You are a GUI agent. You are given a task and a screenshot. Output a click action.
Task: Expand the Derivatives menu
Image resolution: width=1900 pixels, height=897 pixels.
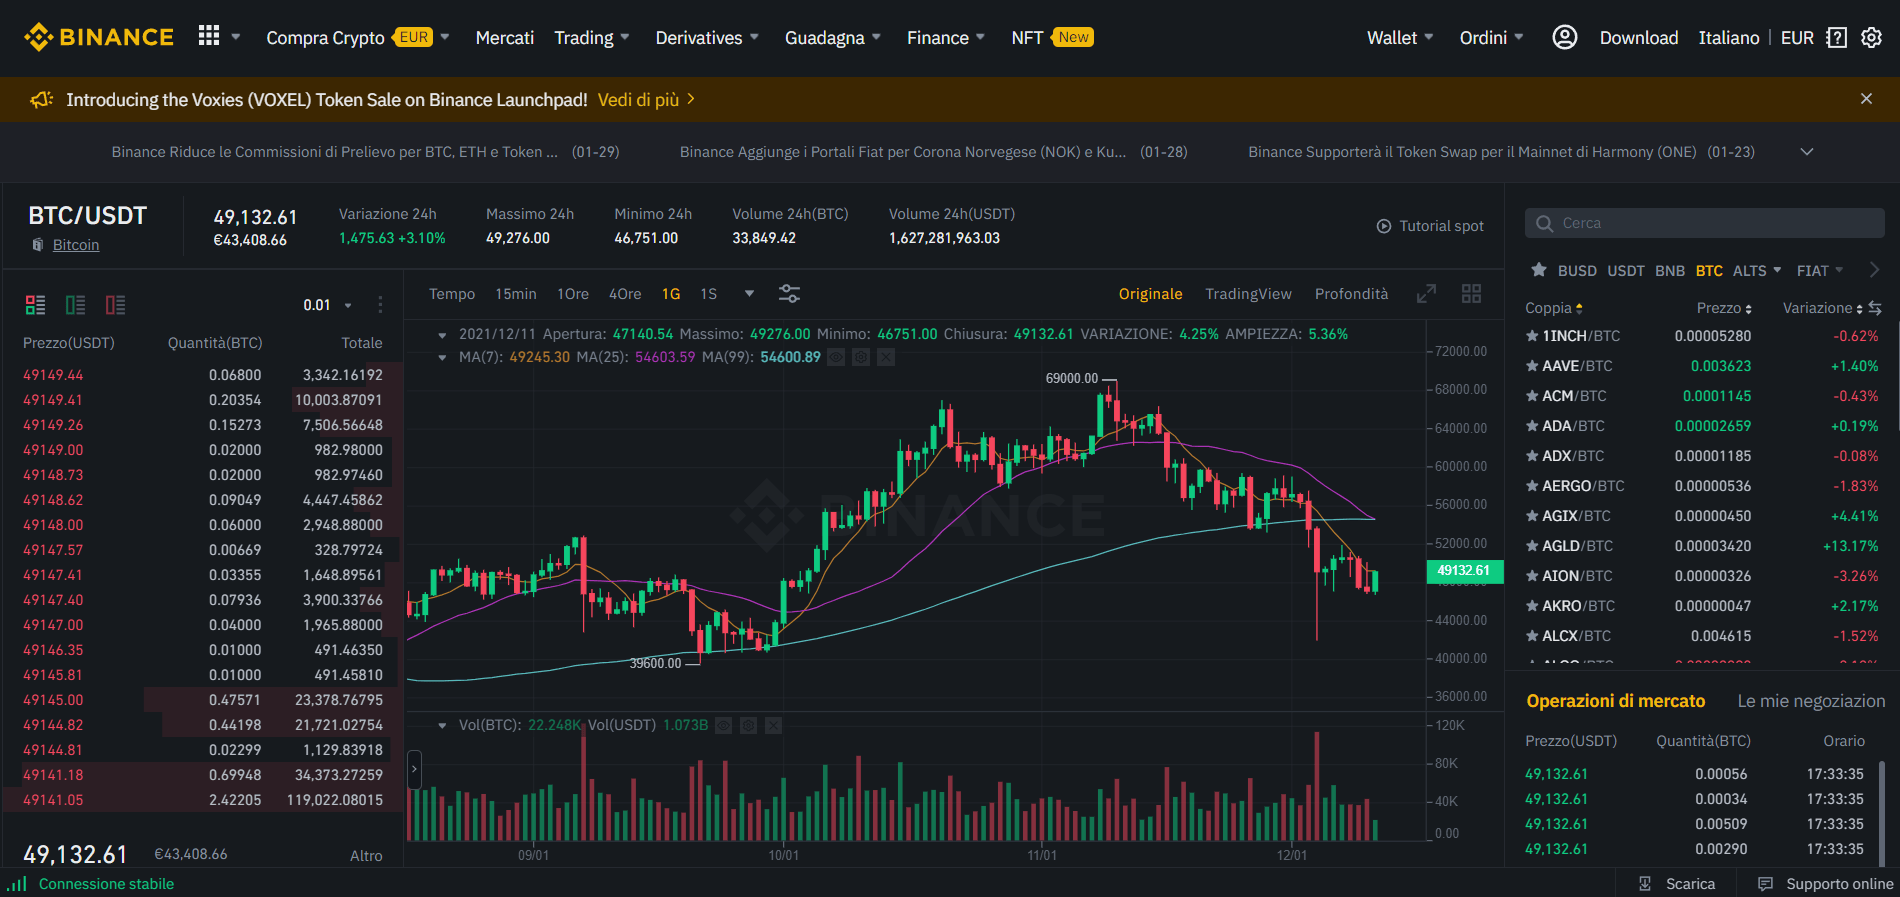707,38
